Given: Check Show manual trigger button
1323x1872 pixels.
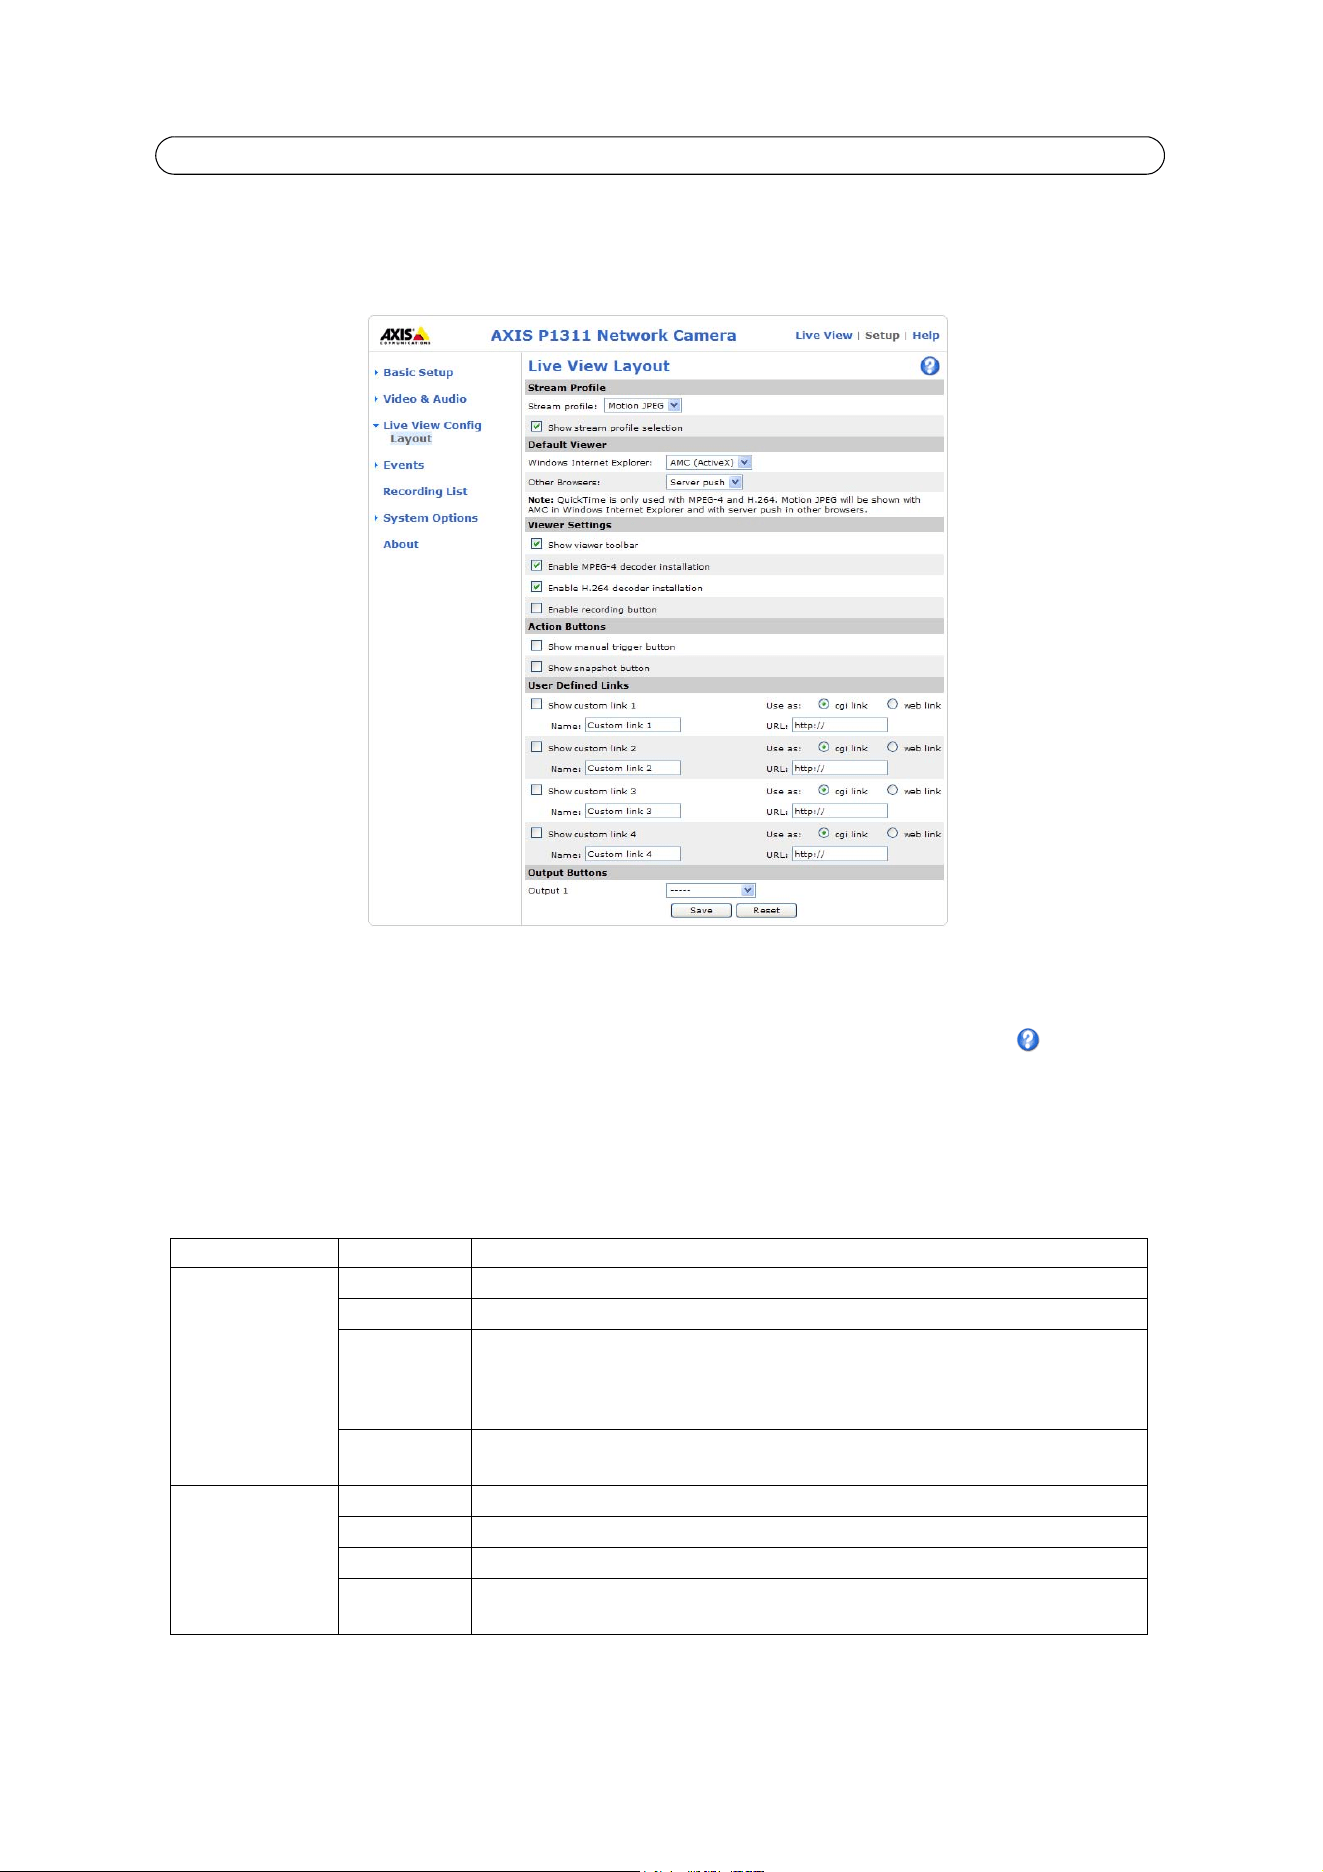Looking at the screenshot, I should pyautogui.click(x=537, y=646).
